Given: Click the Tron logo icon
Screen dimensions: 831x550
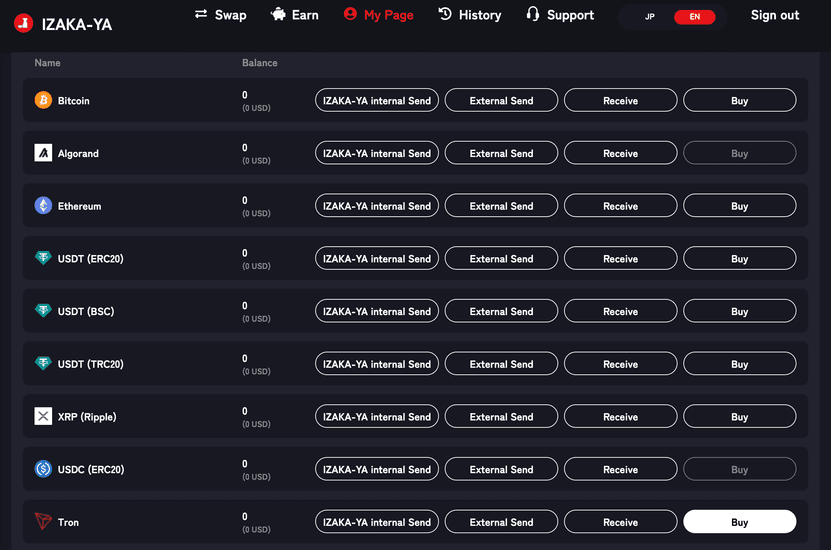Looking at the screenshot, I should tap(43, 521).
